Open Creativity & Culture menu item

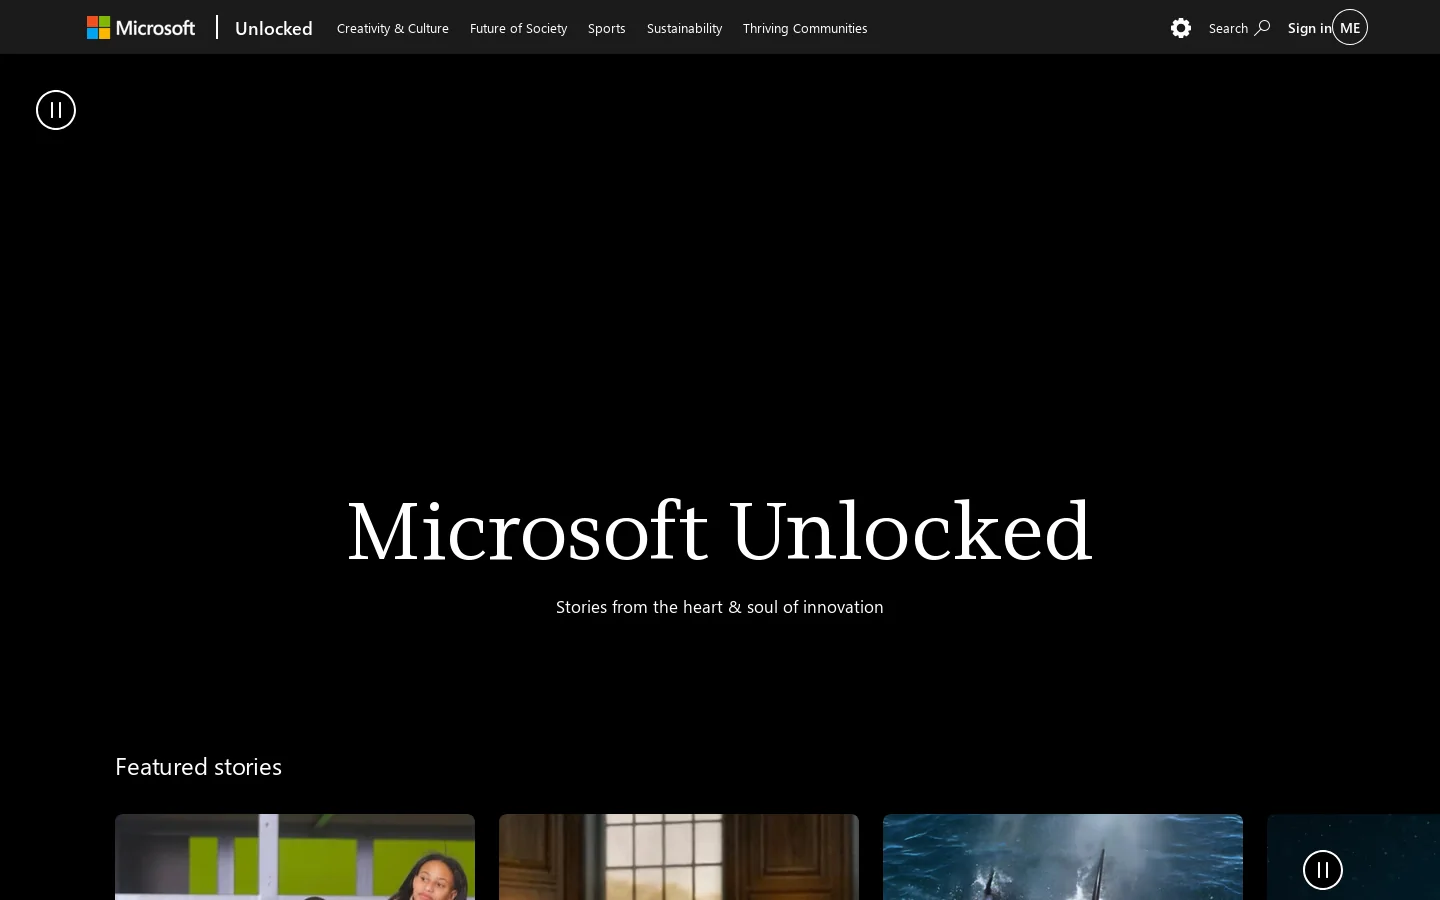[393, 28]
